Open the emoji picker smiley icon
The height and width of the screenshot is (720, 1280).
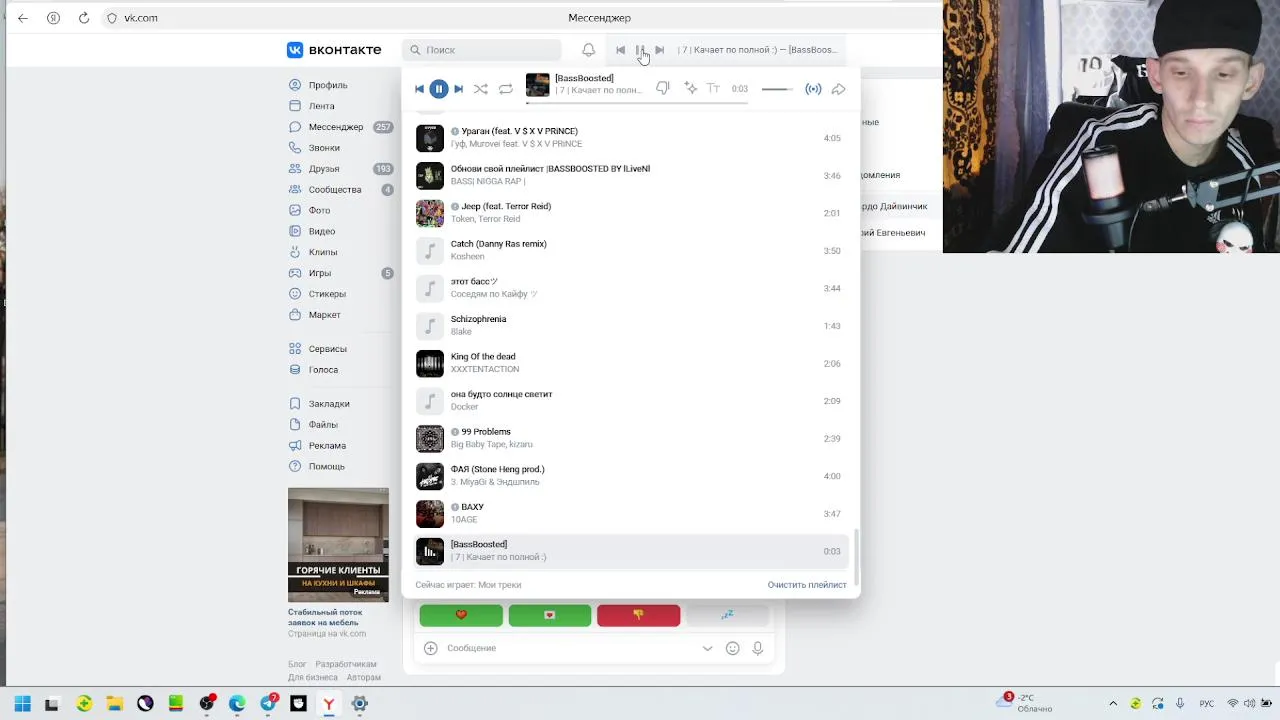(732, 648)
